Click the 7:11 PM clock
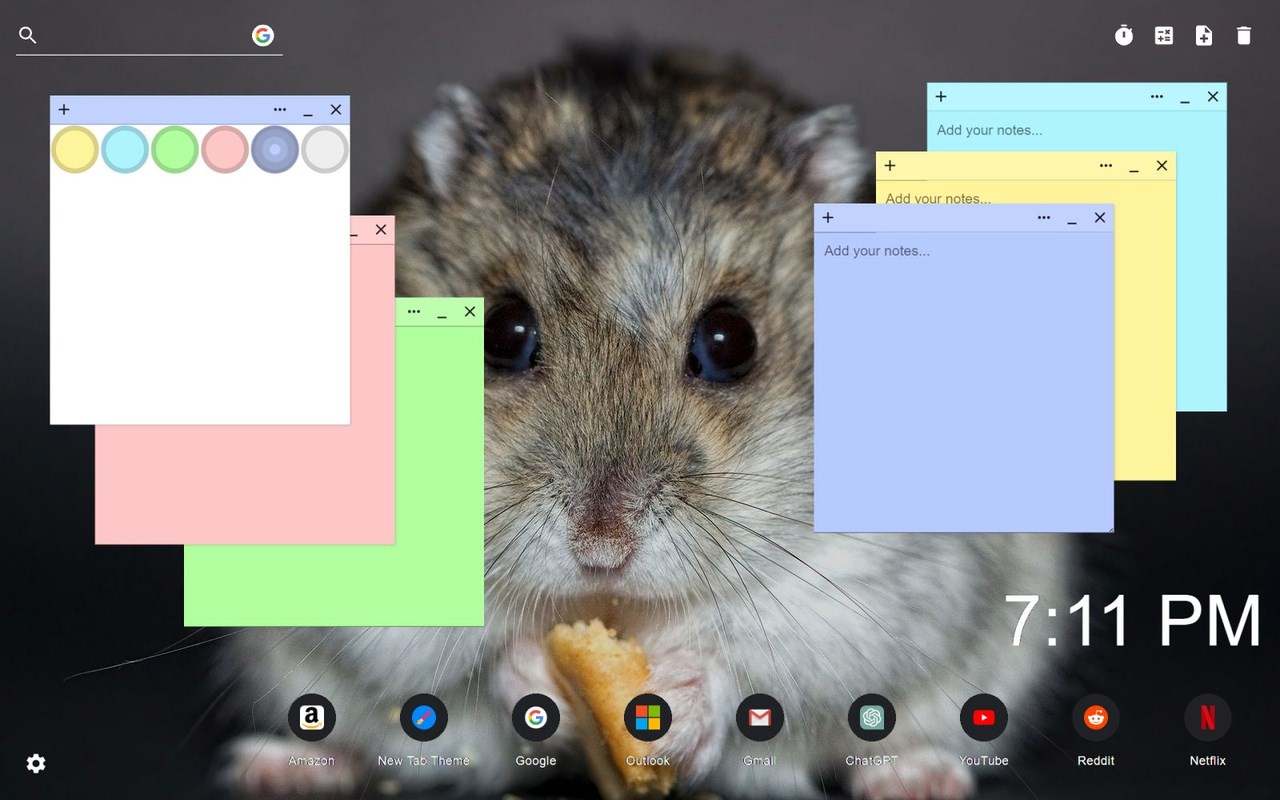 (1132, 621)
